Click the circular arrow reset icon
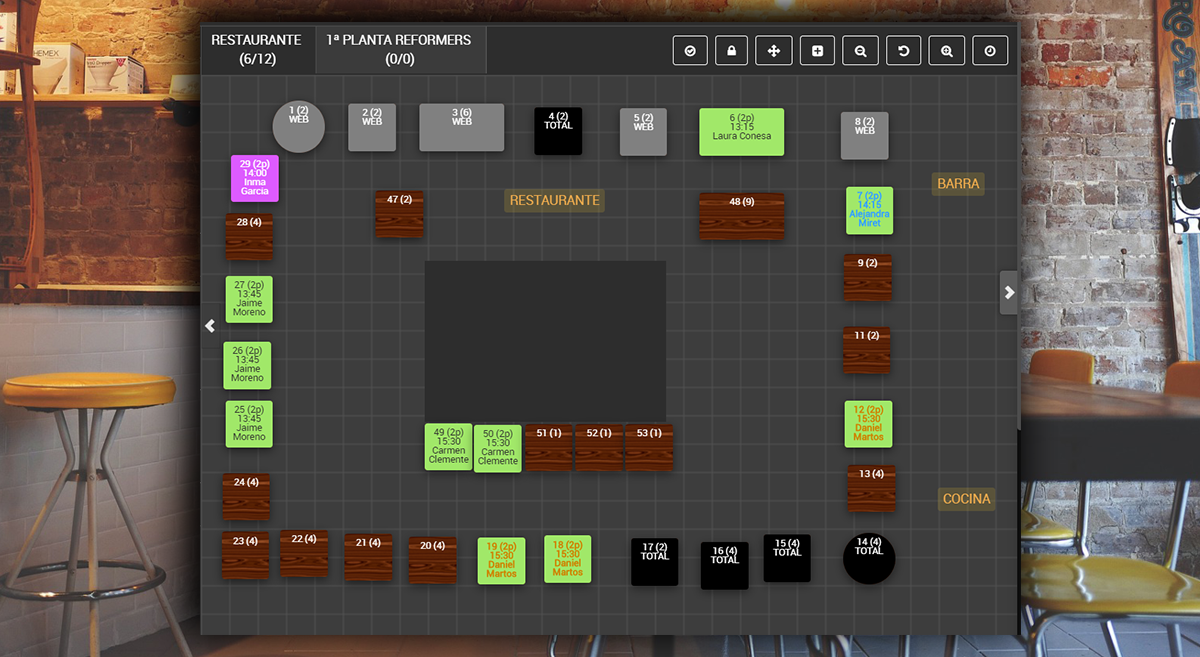This screenshot has width=1200, height=657. point(903,51)
